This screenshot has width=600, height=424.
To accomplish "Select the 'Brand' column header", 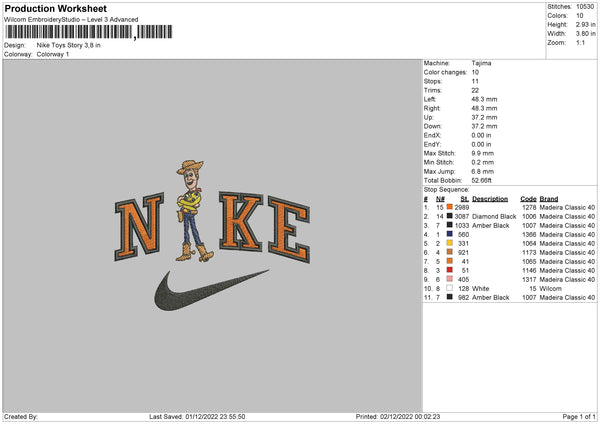I will pos(549,199).
